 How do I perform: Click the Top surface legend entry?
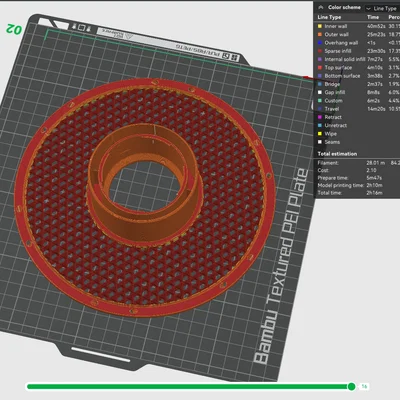pyautogui.click(x=338, y=67)
